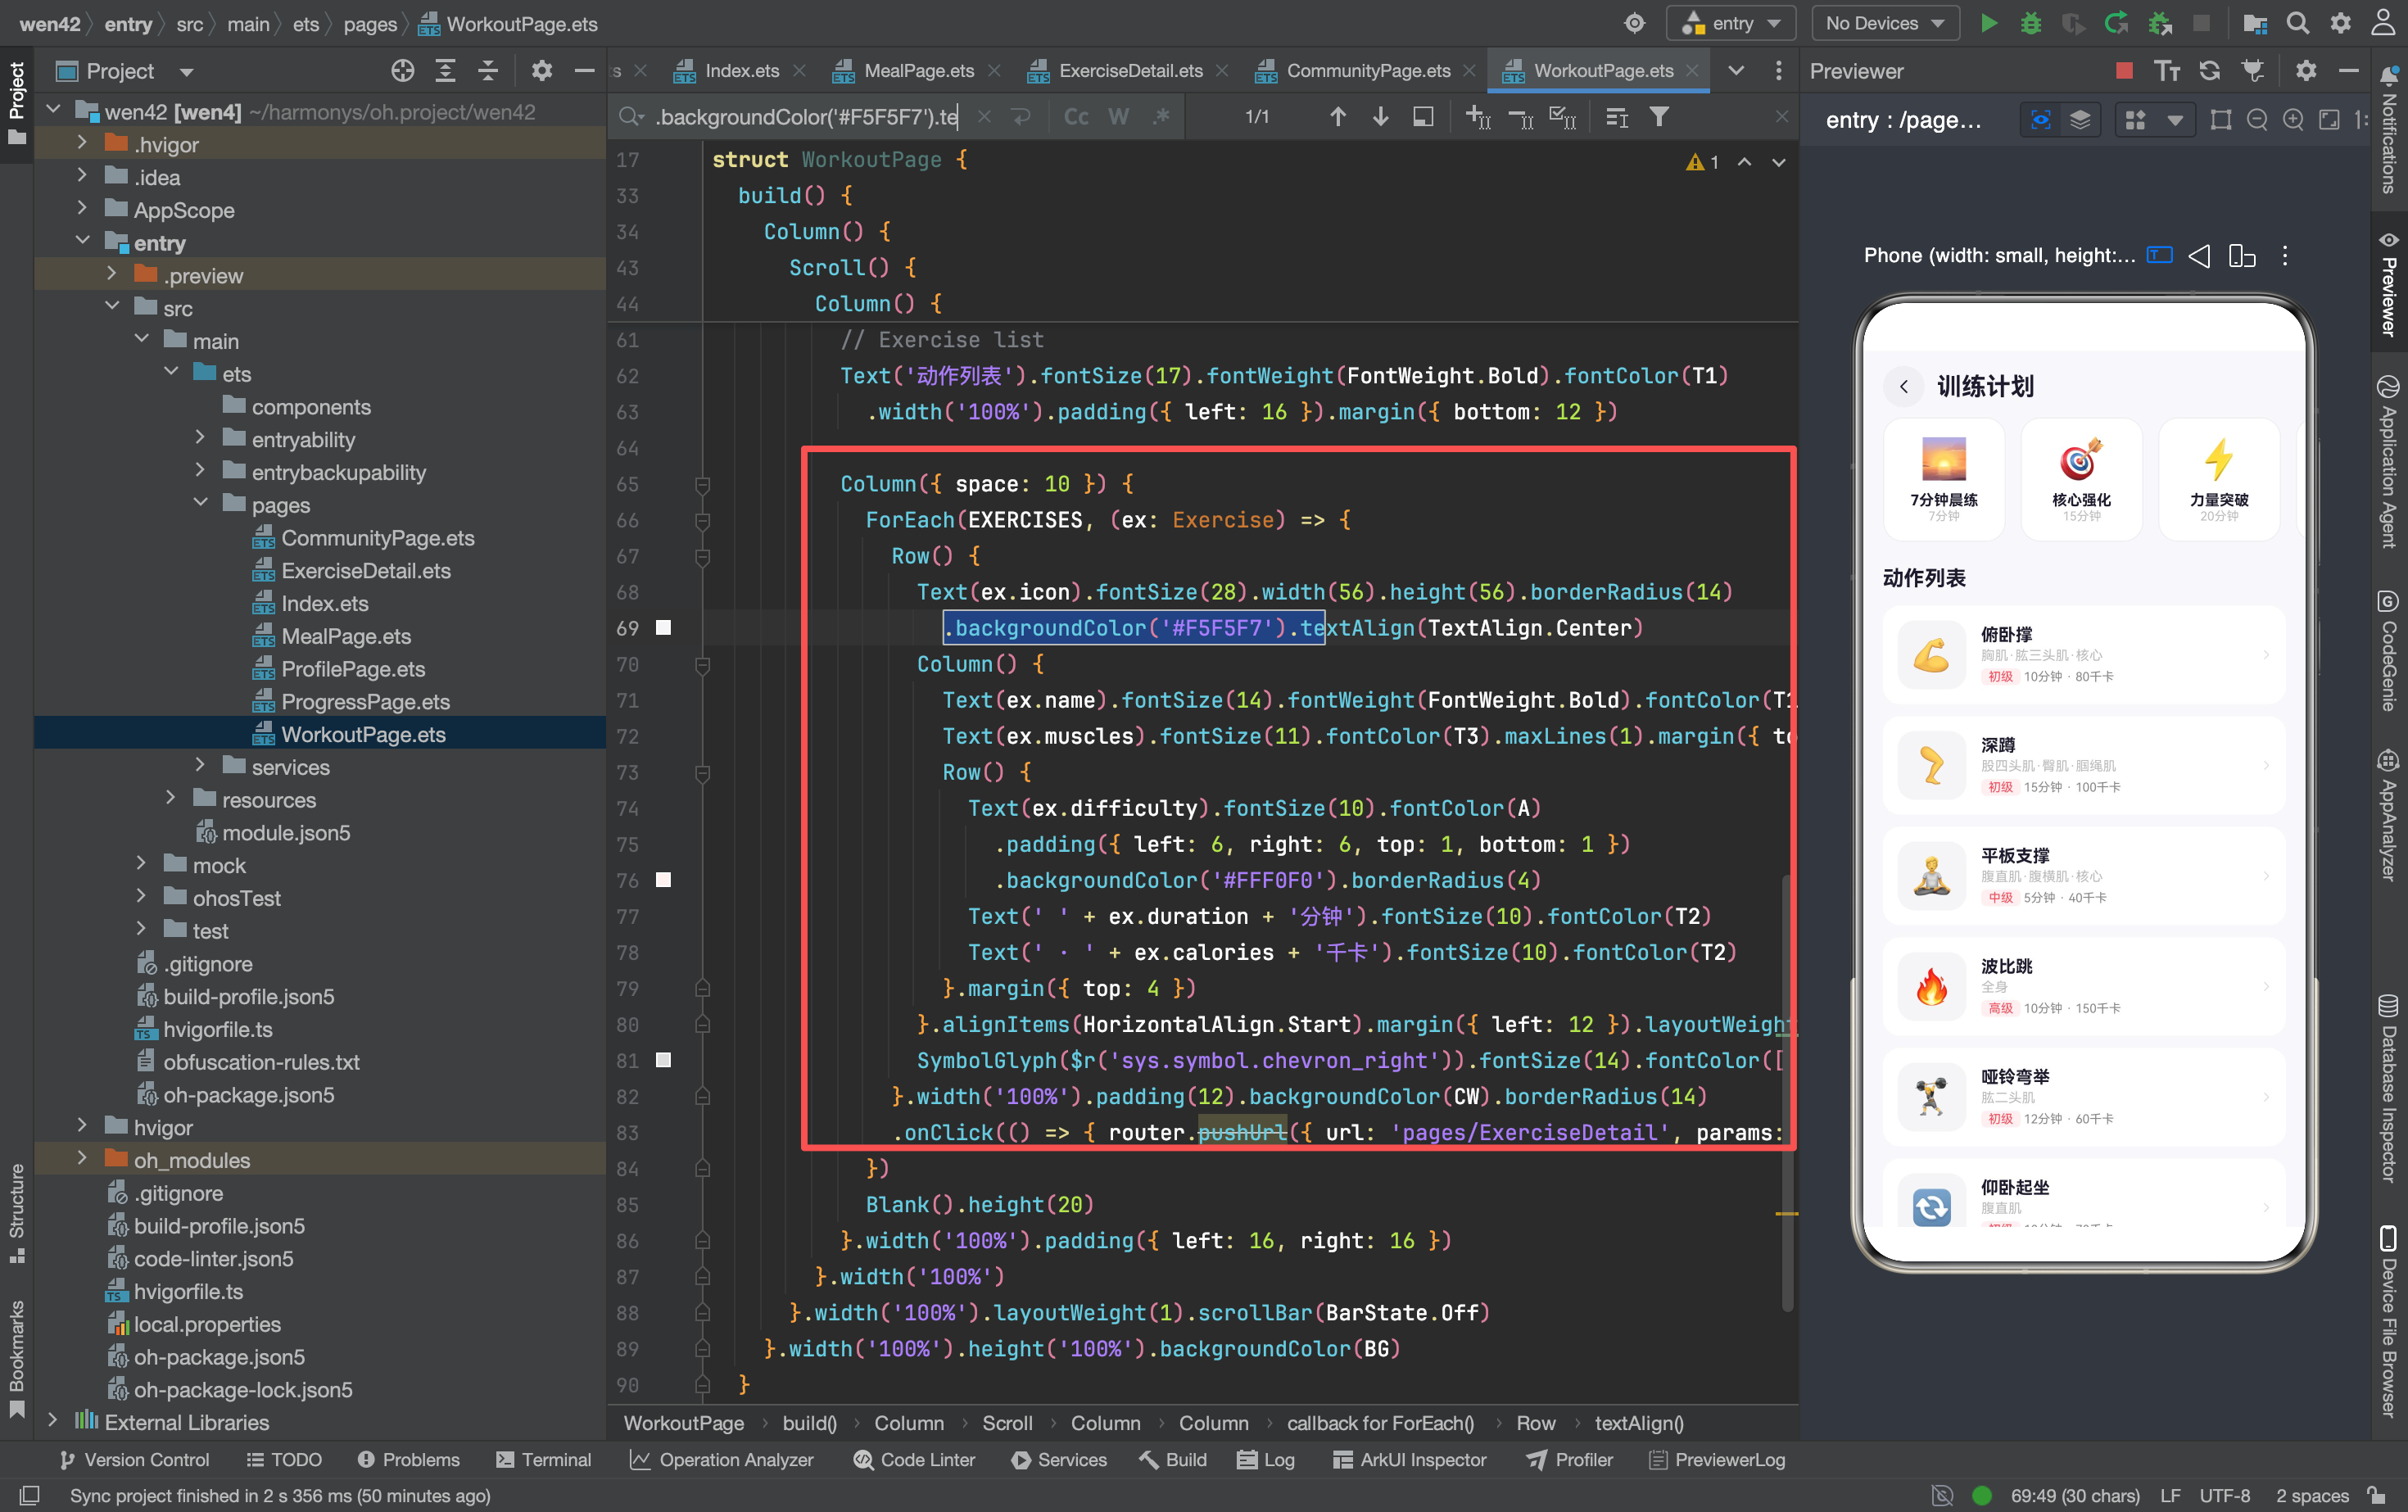Filter search results with the funnel icon

[x=1660, y=117]
